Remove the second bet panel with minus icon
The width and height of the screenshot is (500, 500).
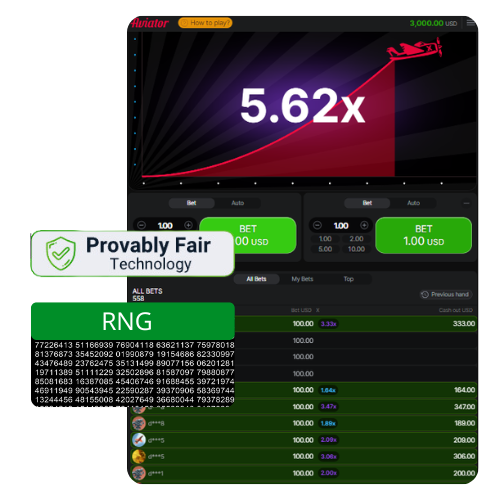(466, 203)
